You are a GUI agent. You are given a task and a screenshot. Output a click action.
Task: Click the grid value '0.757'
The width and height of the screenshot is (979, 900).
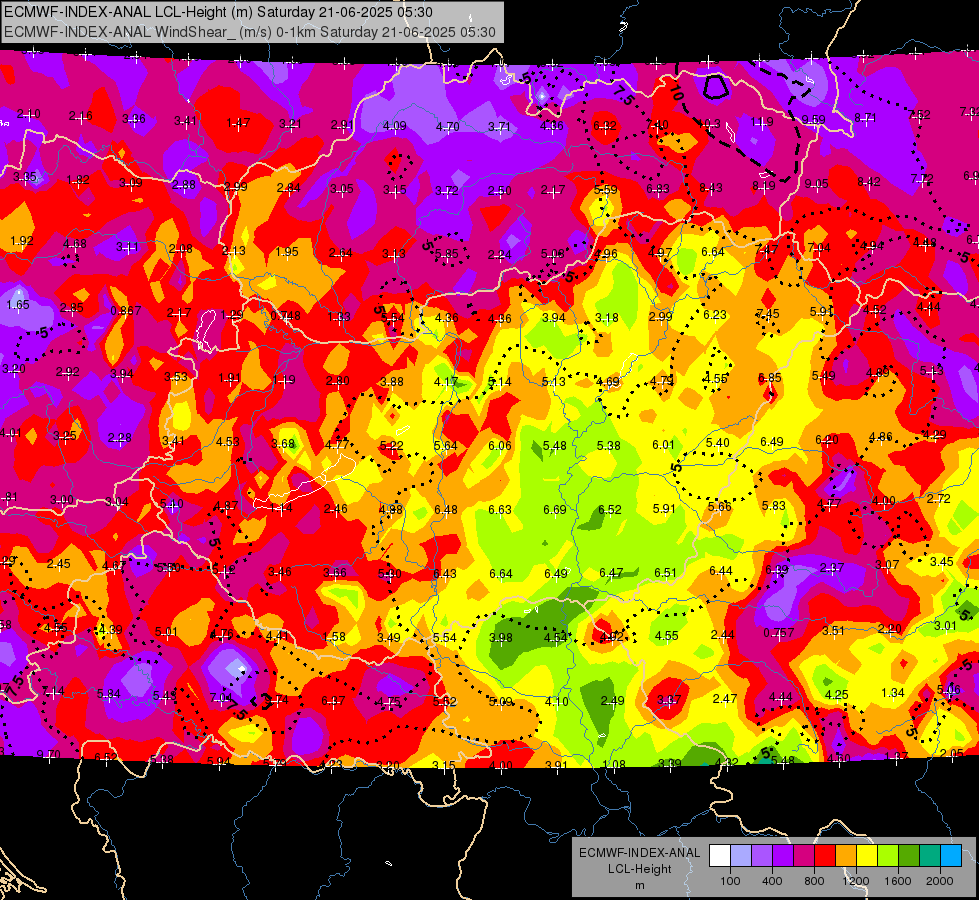pyautogui.click(x=779, y=633)
